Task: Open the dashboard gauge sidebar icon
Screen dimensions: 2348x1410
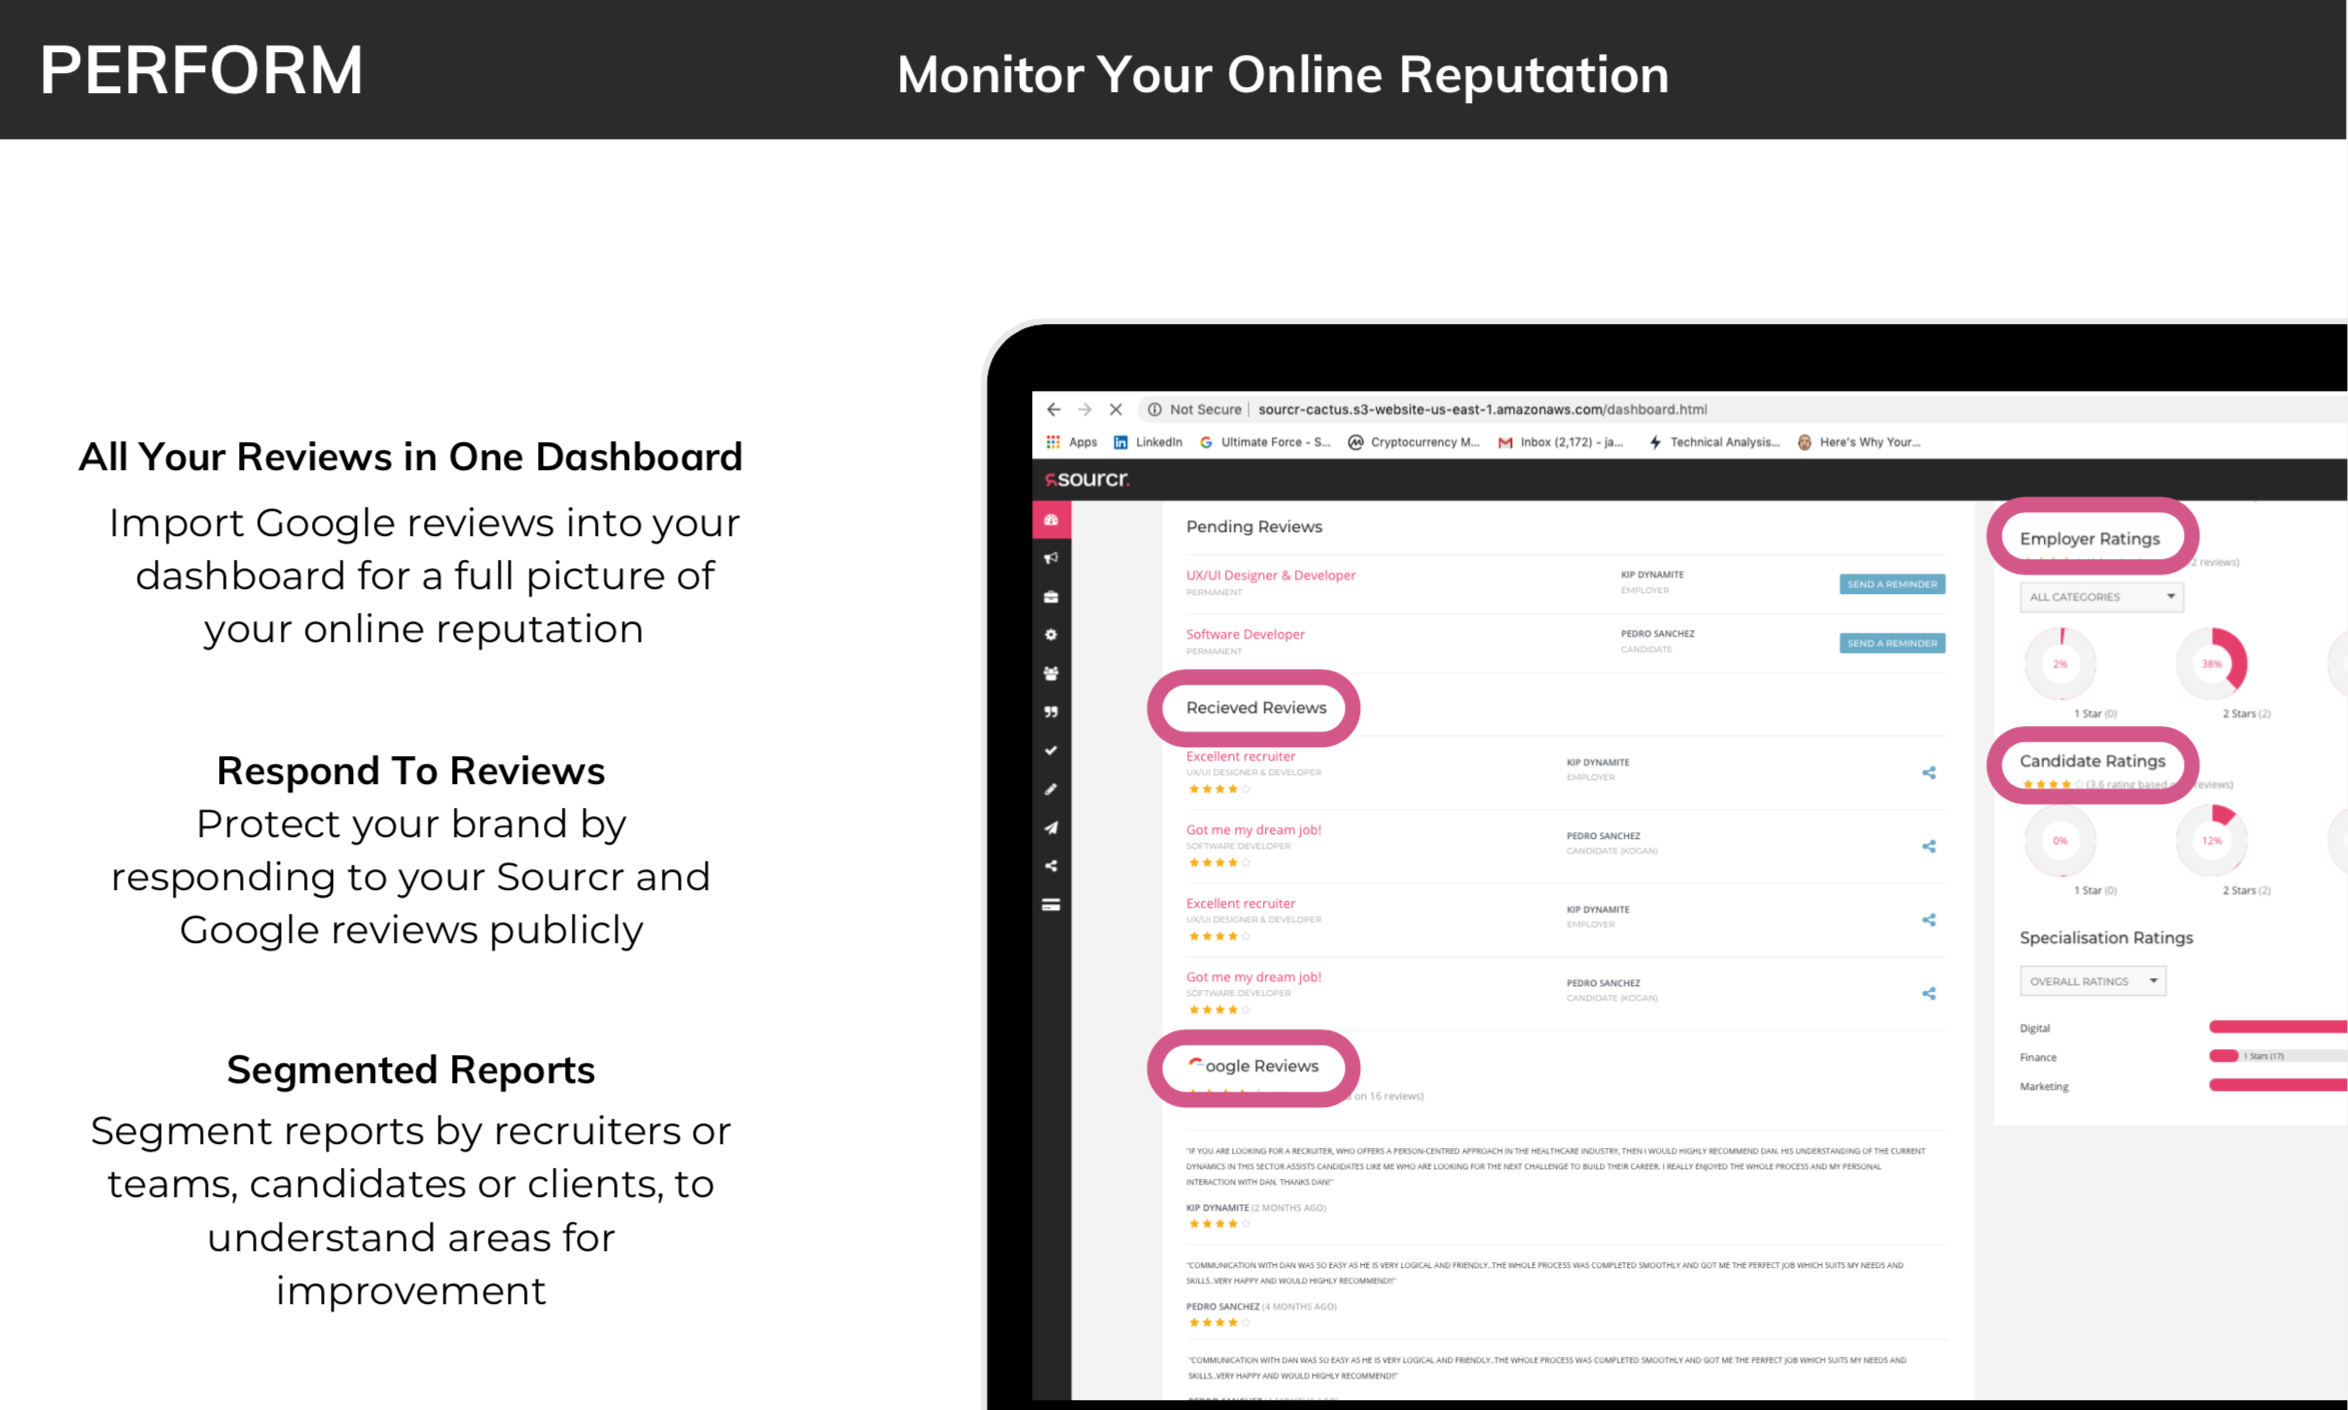Action: 1051,520
